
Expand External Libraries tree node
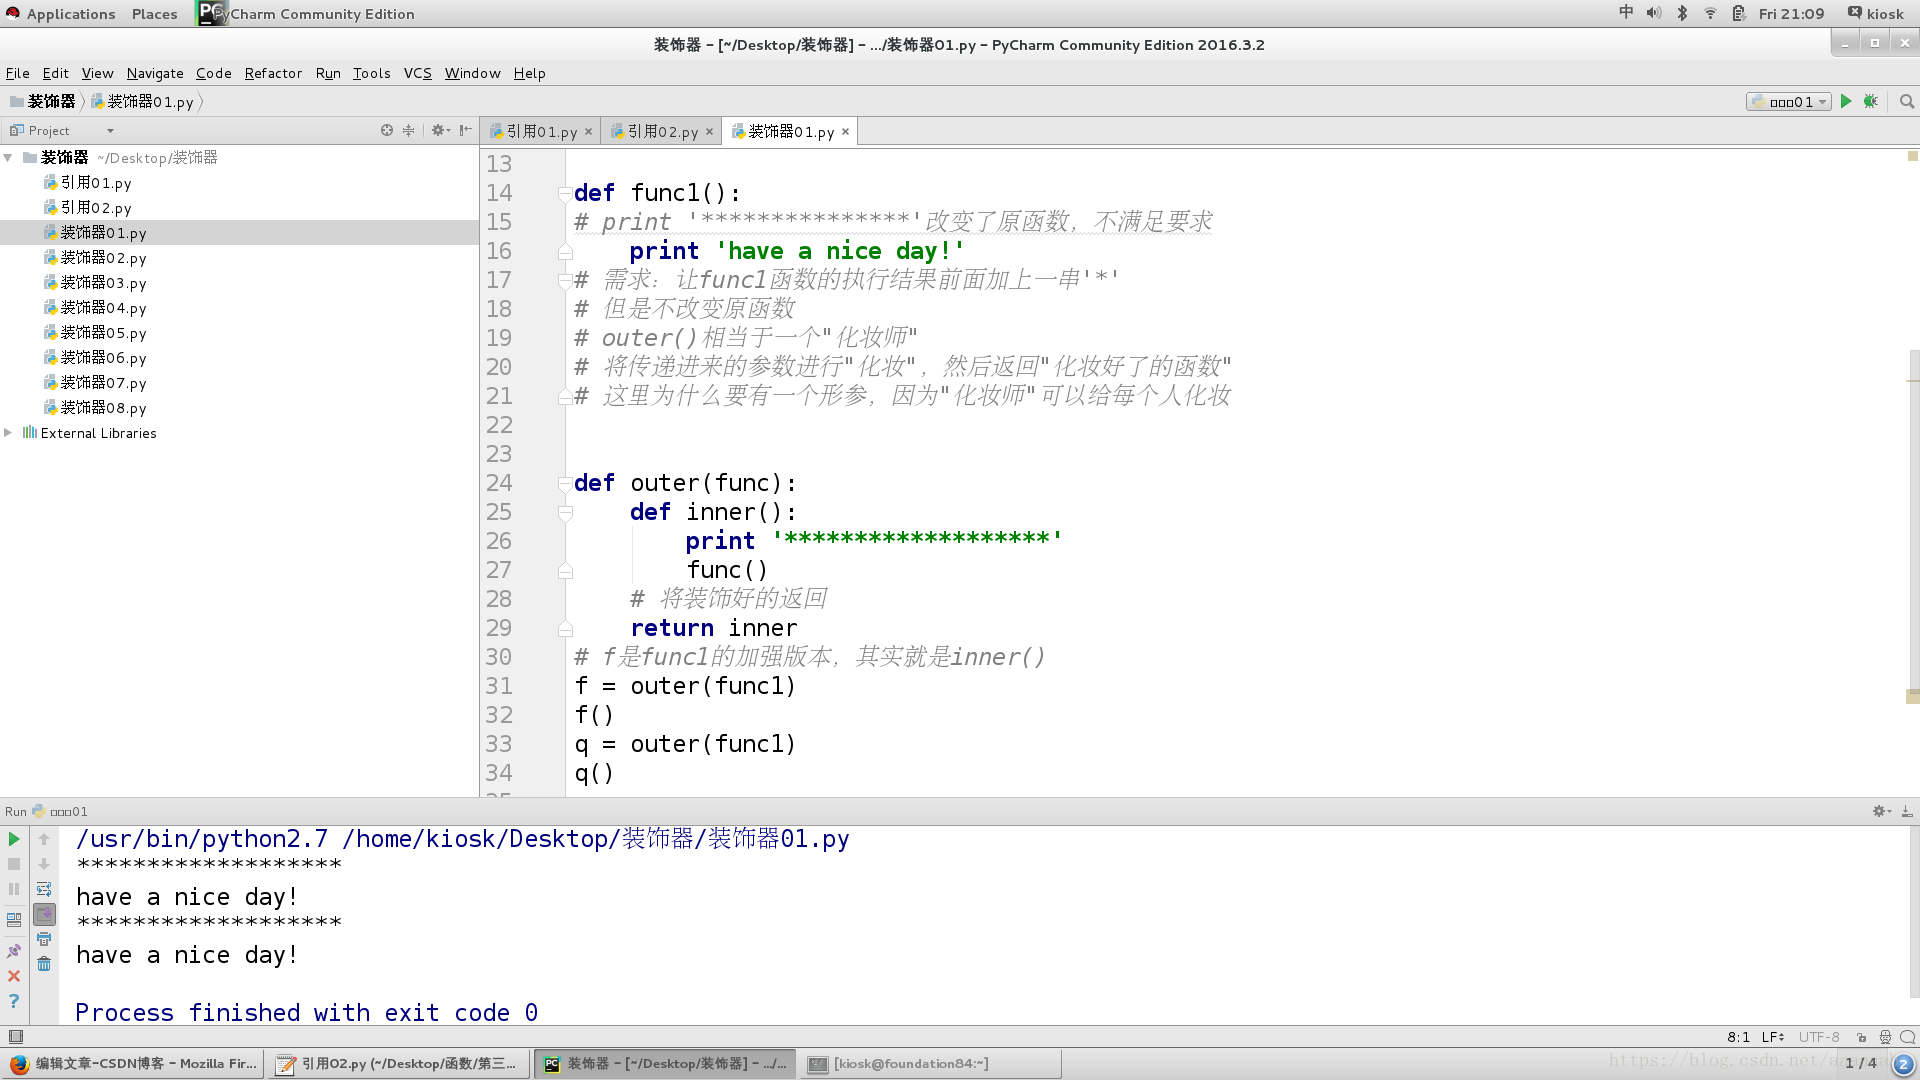tap(8, 433)
